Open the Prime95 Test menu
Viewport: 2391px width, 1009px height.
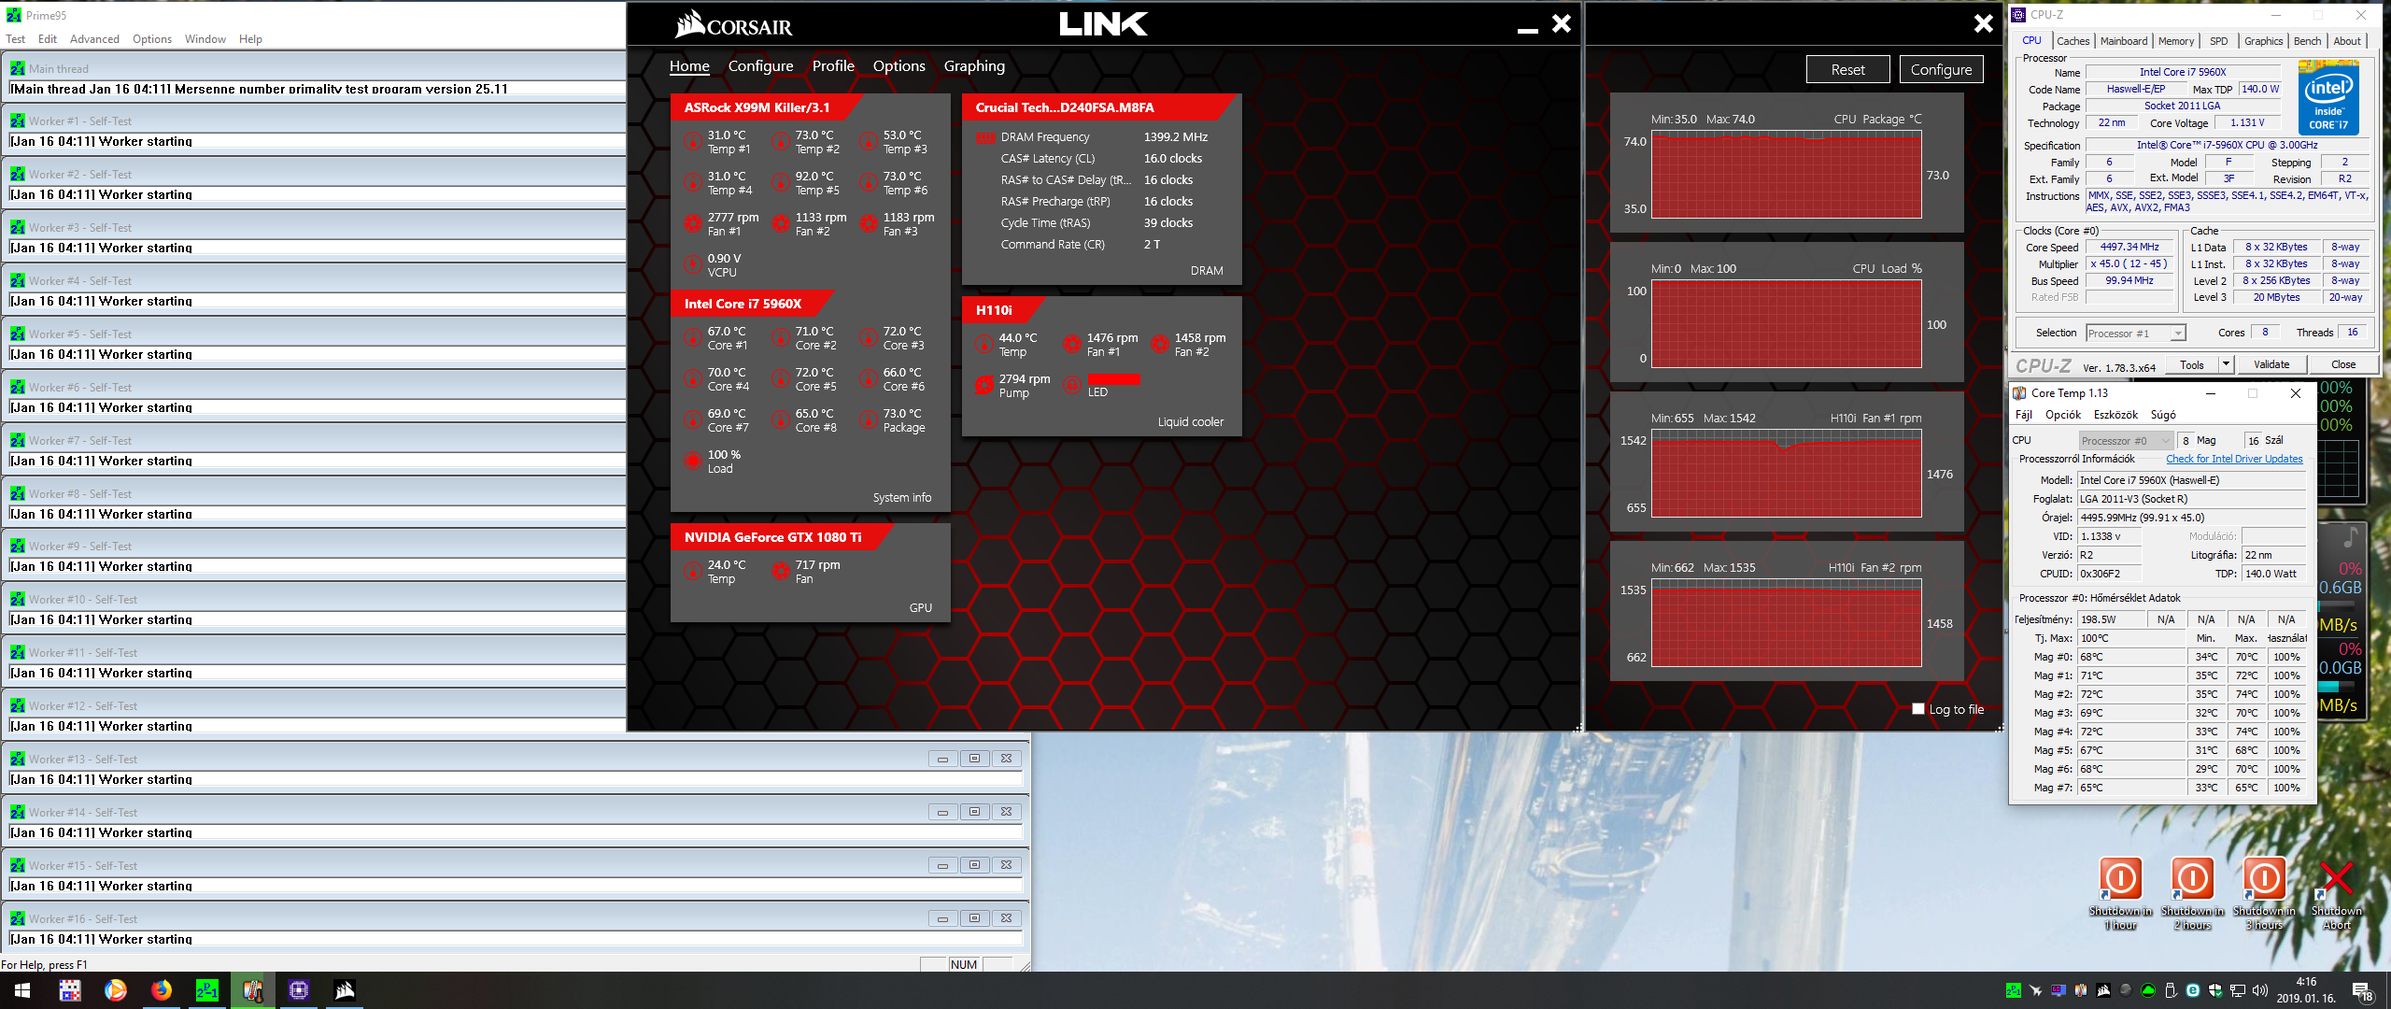click(x=16, y=39)
